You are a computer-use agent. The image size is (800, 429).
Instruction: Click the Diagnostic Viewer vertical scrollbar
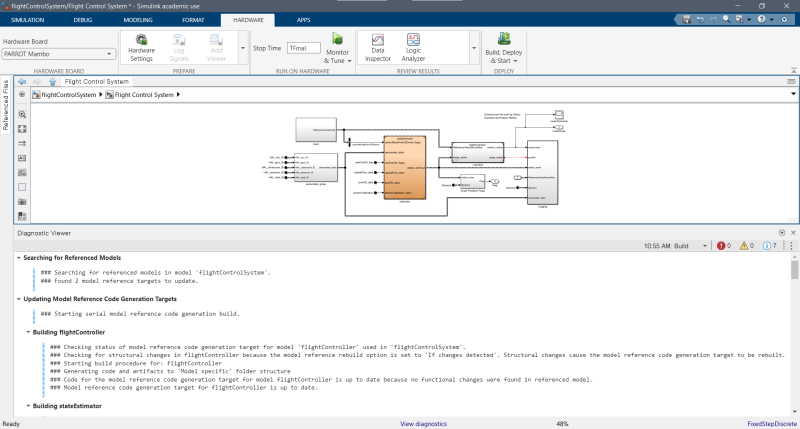[x=794, y=269]
